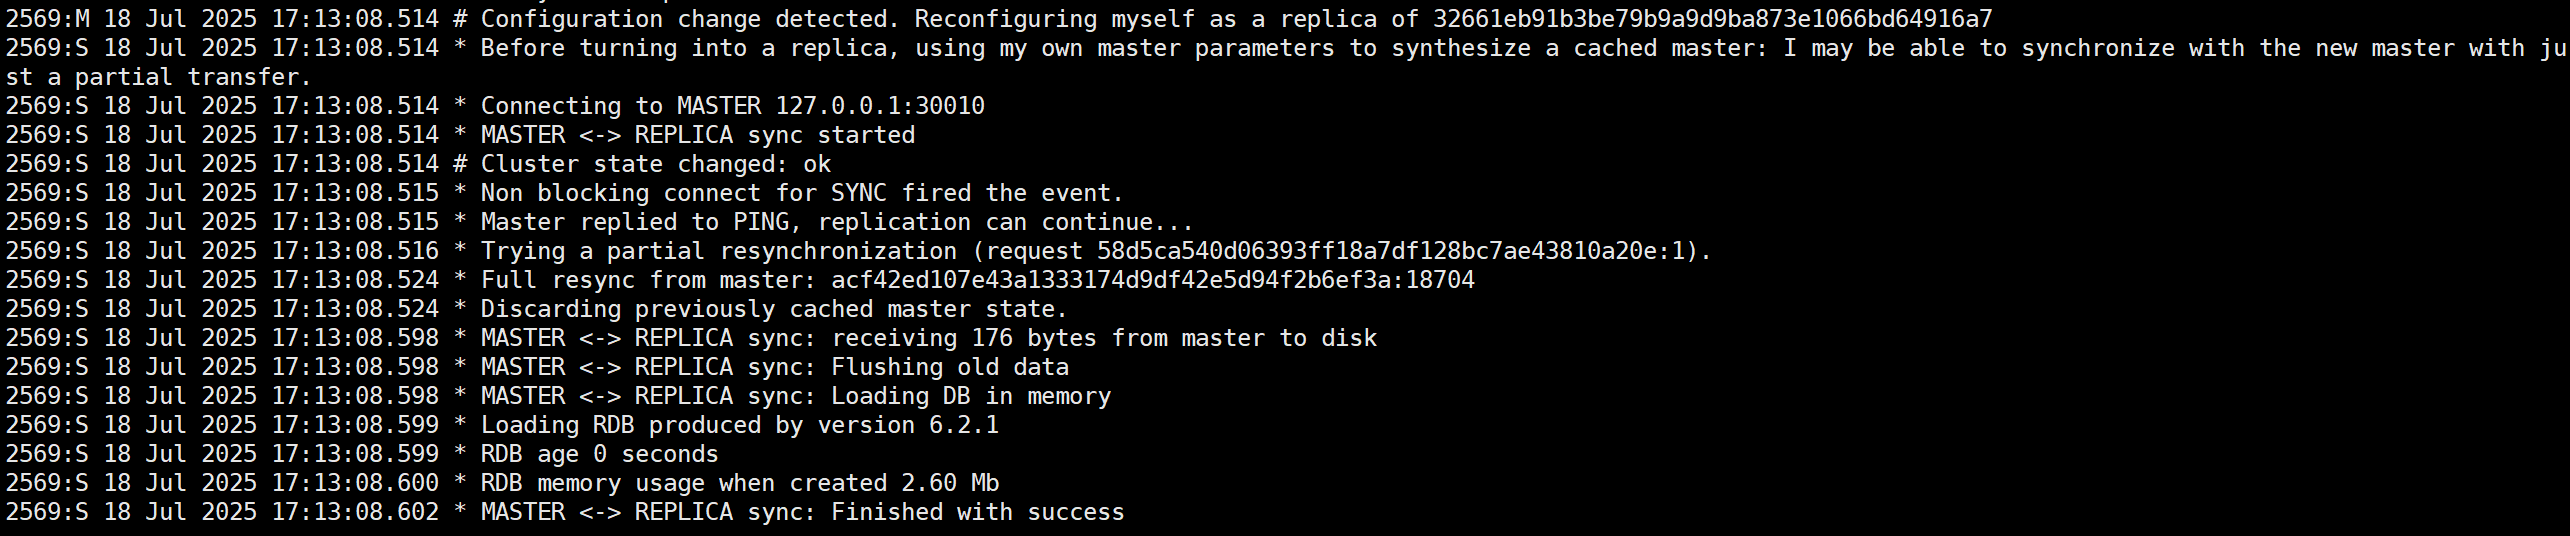The width and height of the screenshot is (2570, 536).
Task: Click the RDB version 6.2.1 text
Action: 964,425
